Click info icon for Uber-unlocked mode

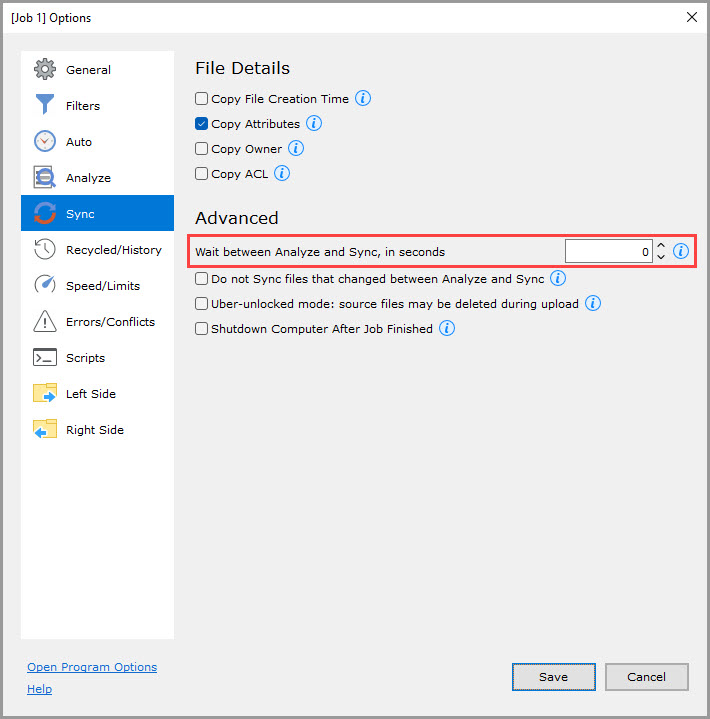(x=593, y=303)
